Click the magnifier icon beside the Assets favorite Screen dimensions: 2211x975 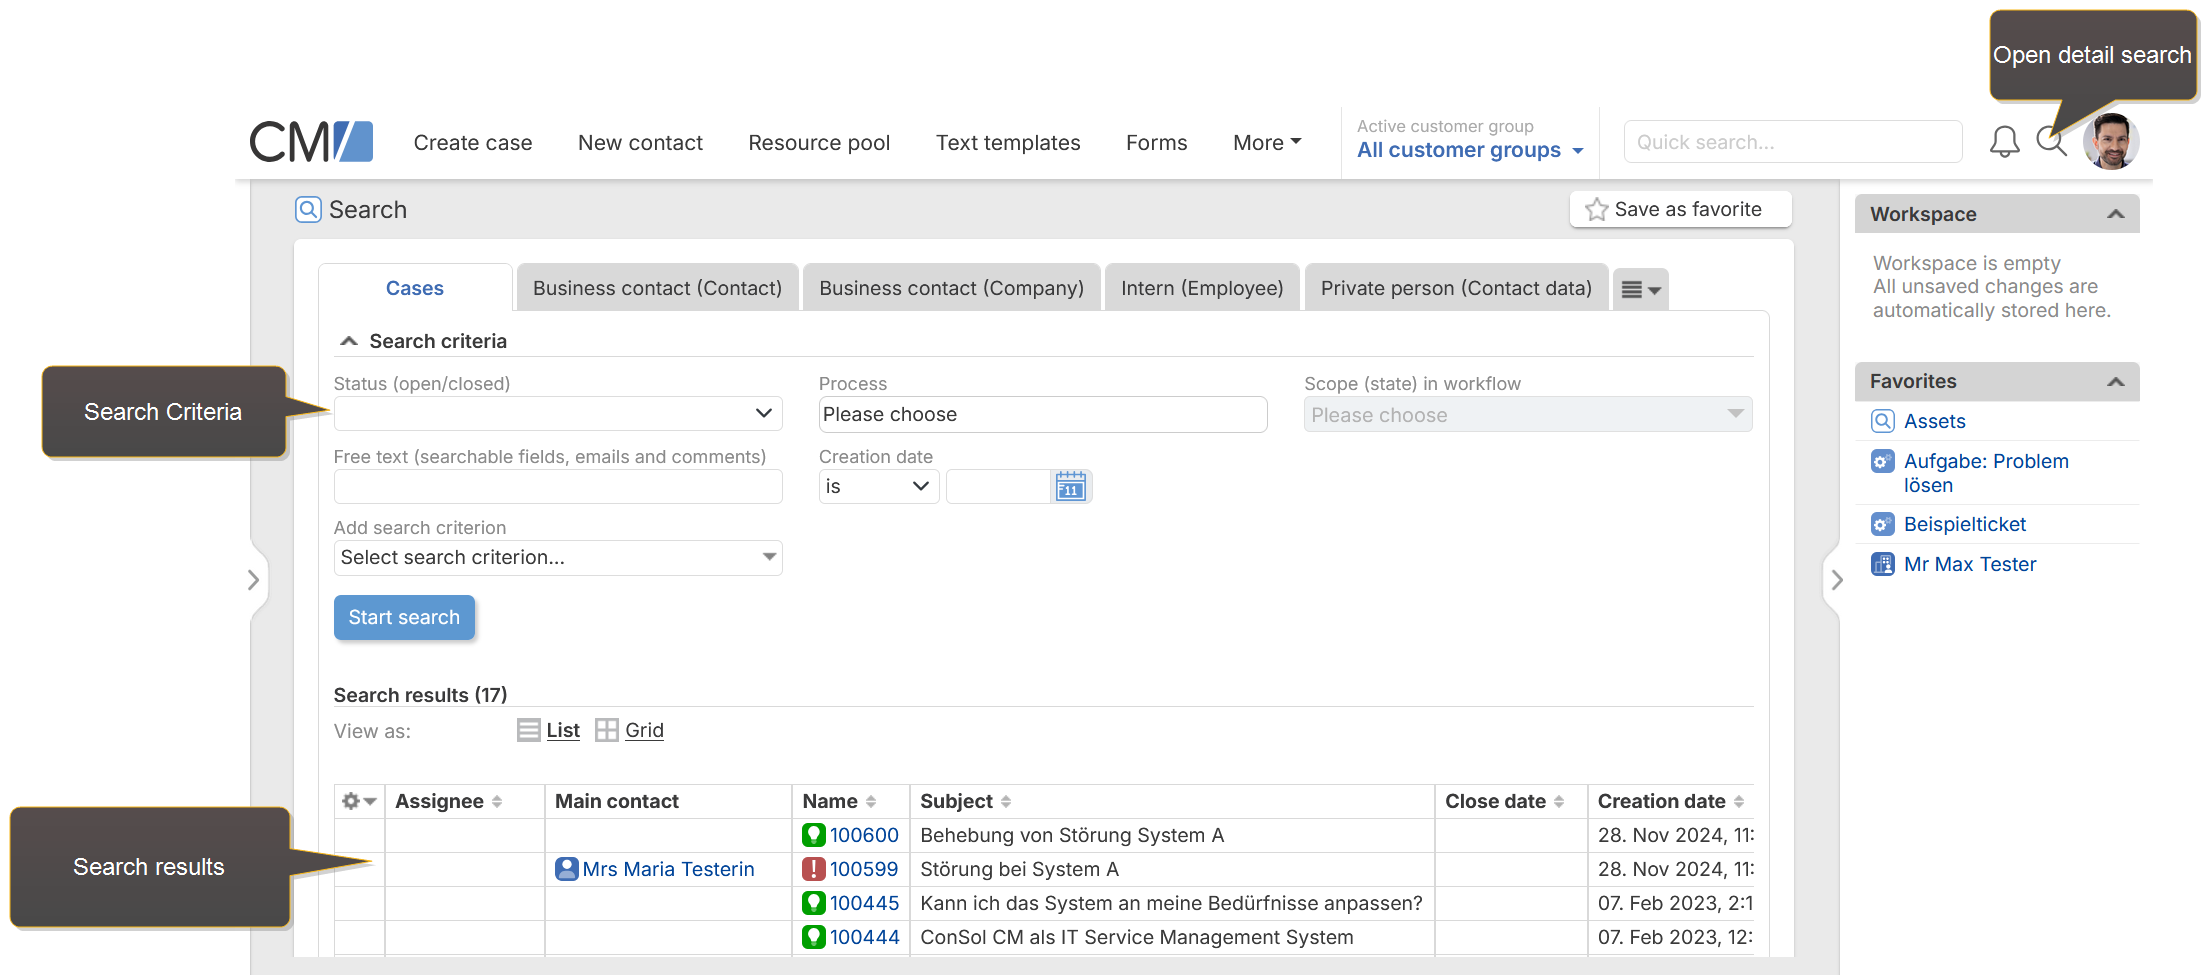pyautogui.click(x=1883, y=421)
